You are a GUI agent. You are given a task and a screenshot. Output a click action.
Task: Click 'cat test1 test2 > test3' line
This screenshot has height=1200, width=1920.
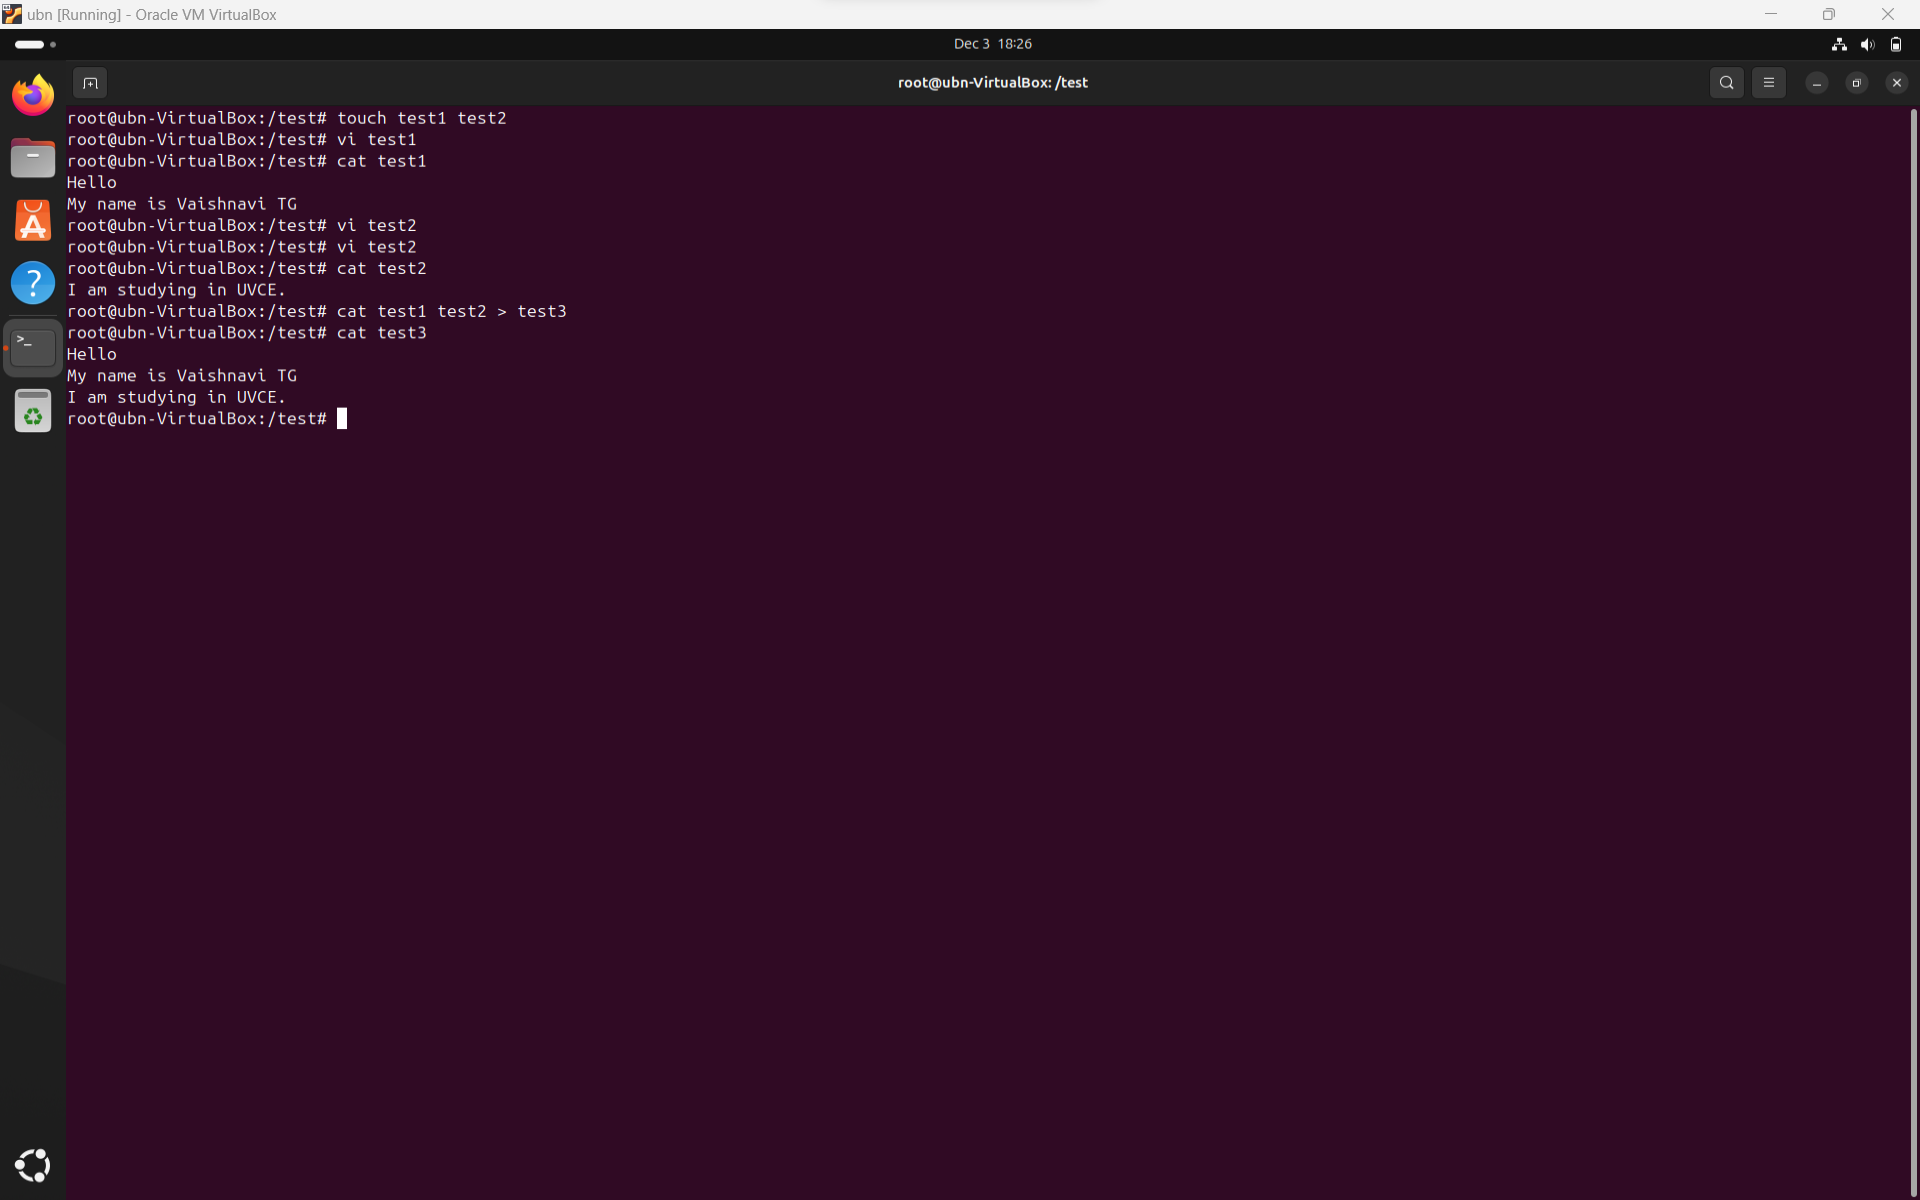pos(317,311)
